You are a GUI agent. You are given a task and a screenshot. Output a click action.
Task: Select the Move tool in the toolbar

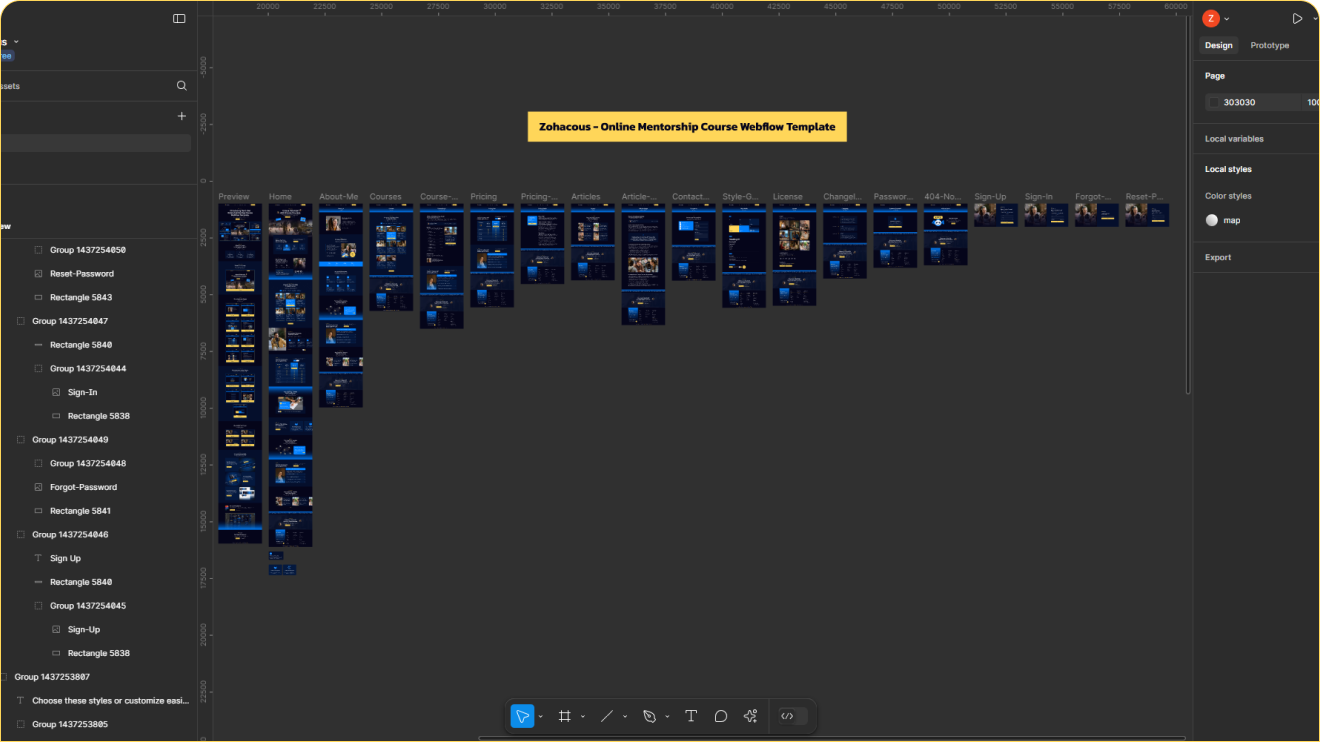(x=522, y=716)
